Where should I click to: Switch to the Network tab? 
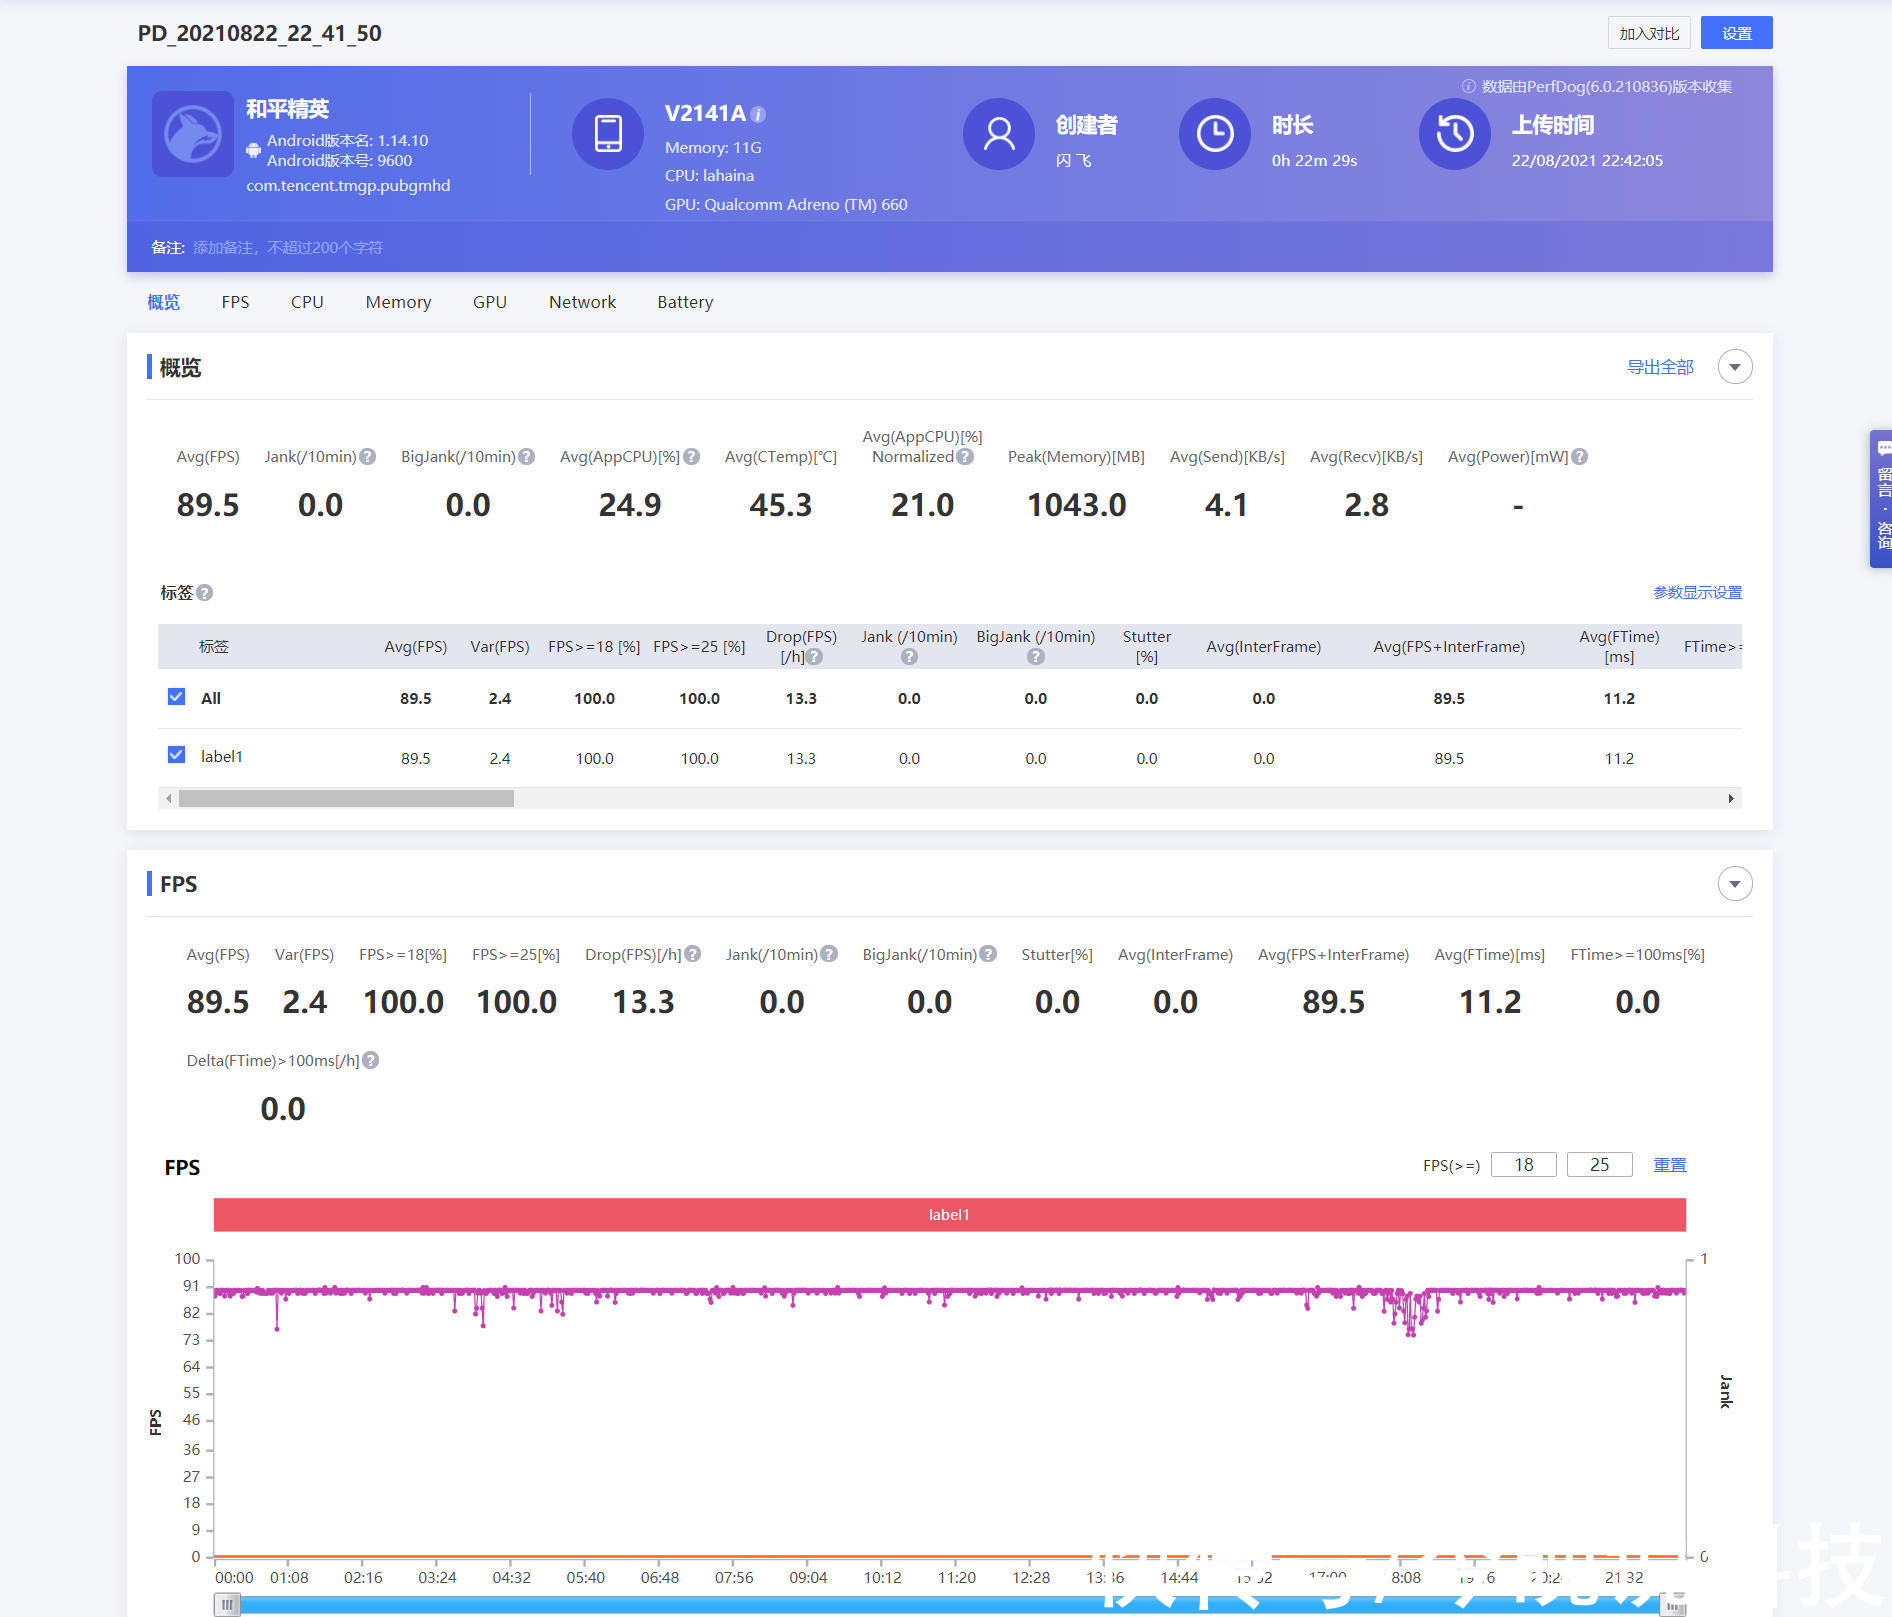click(x=582, y=302)
